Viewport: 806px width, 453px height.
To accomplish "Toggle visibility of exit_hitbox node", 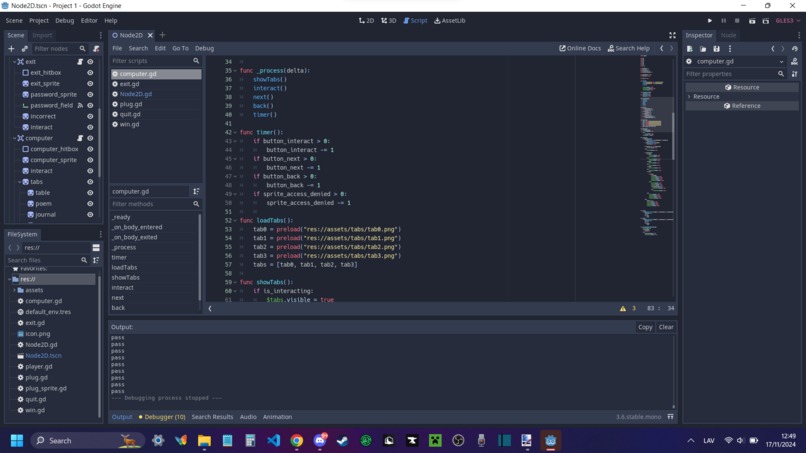I will pyautogui.click(x=90, y=73).
